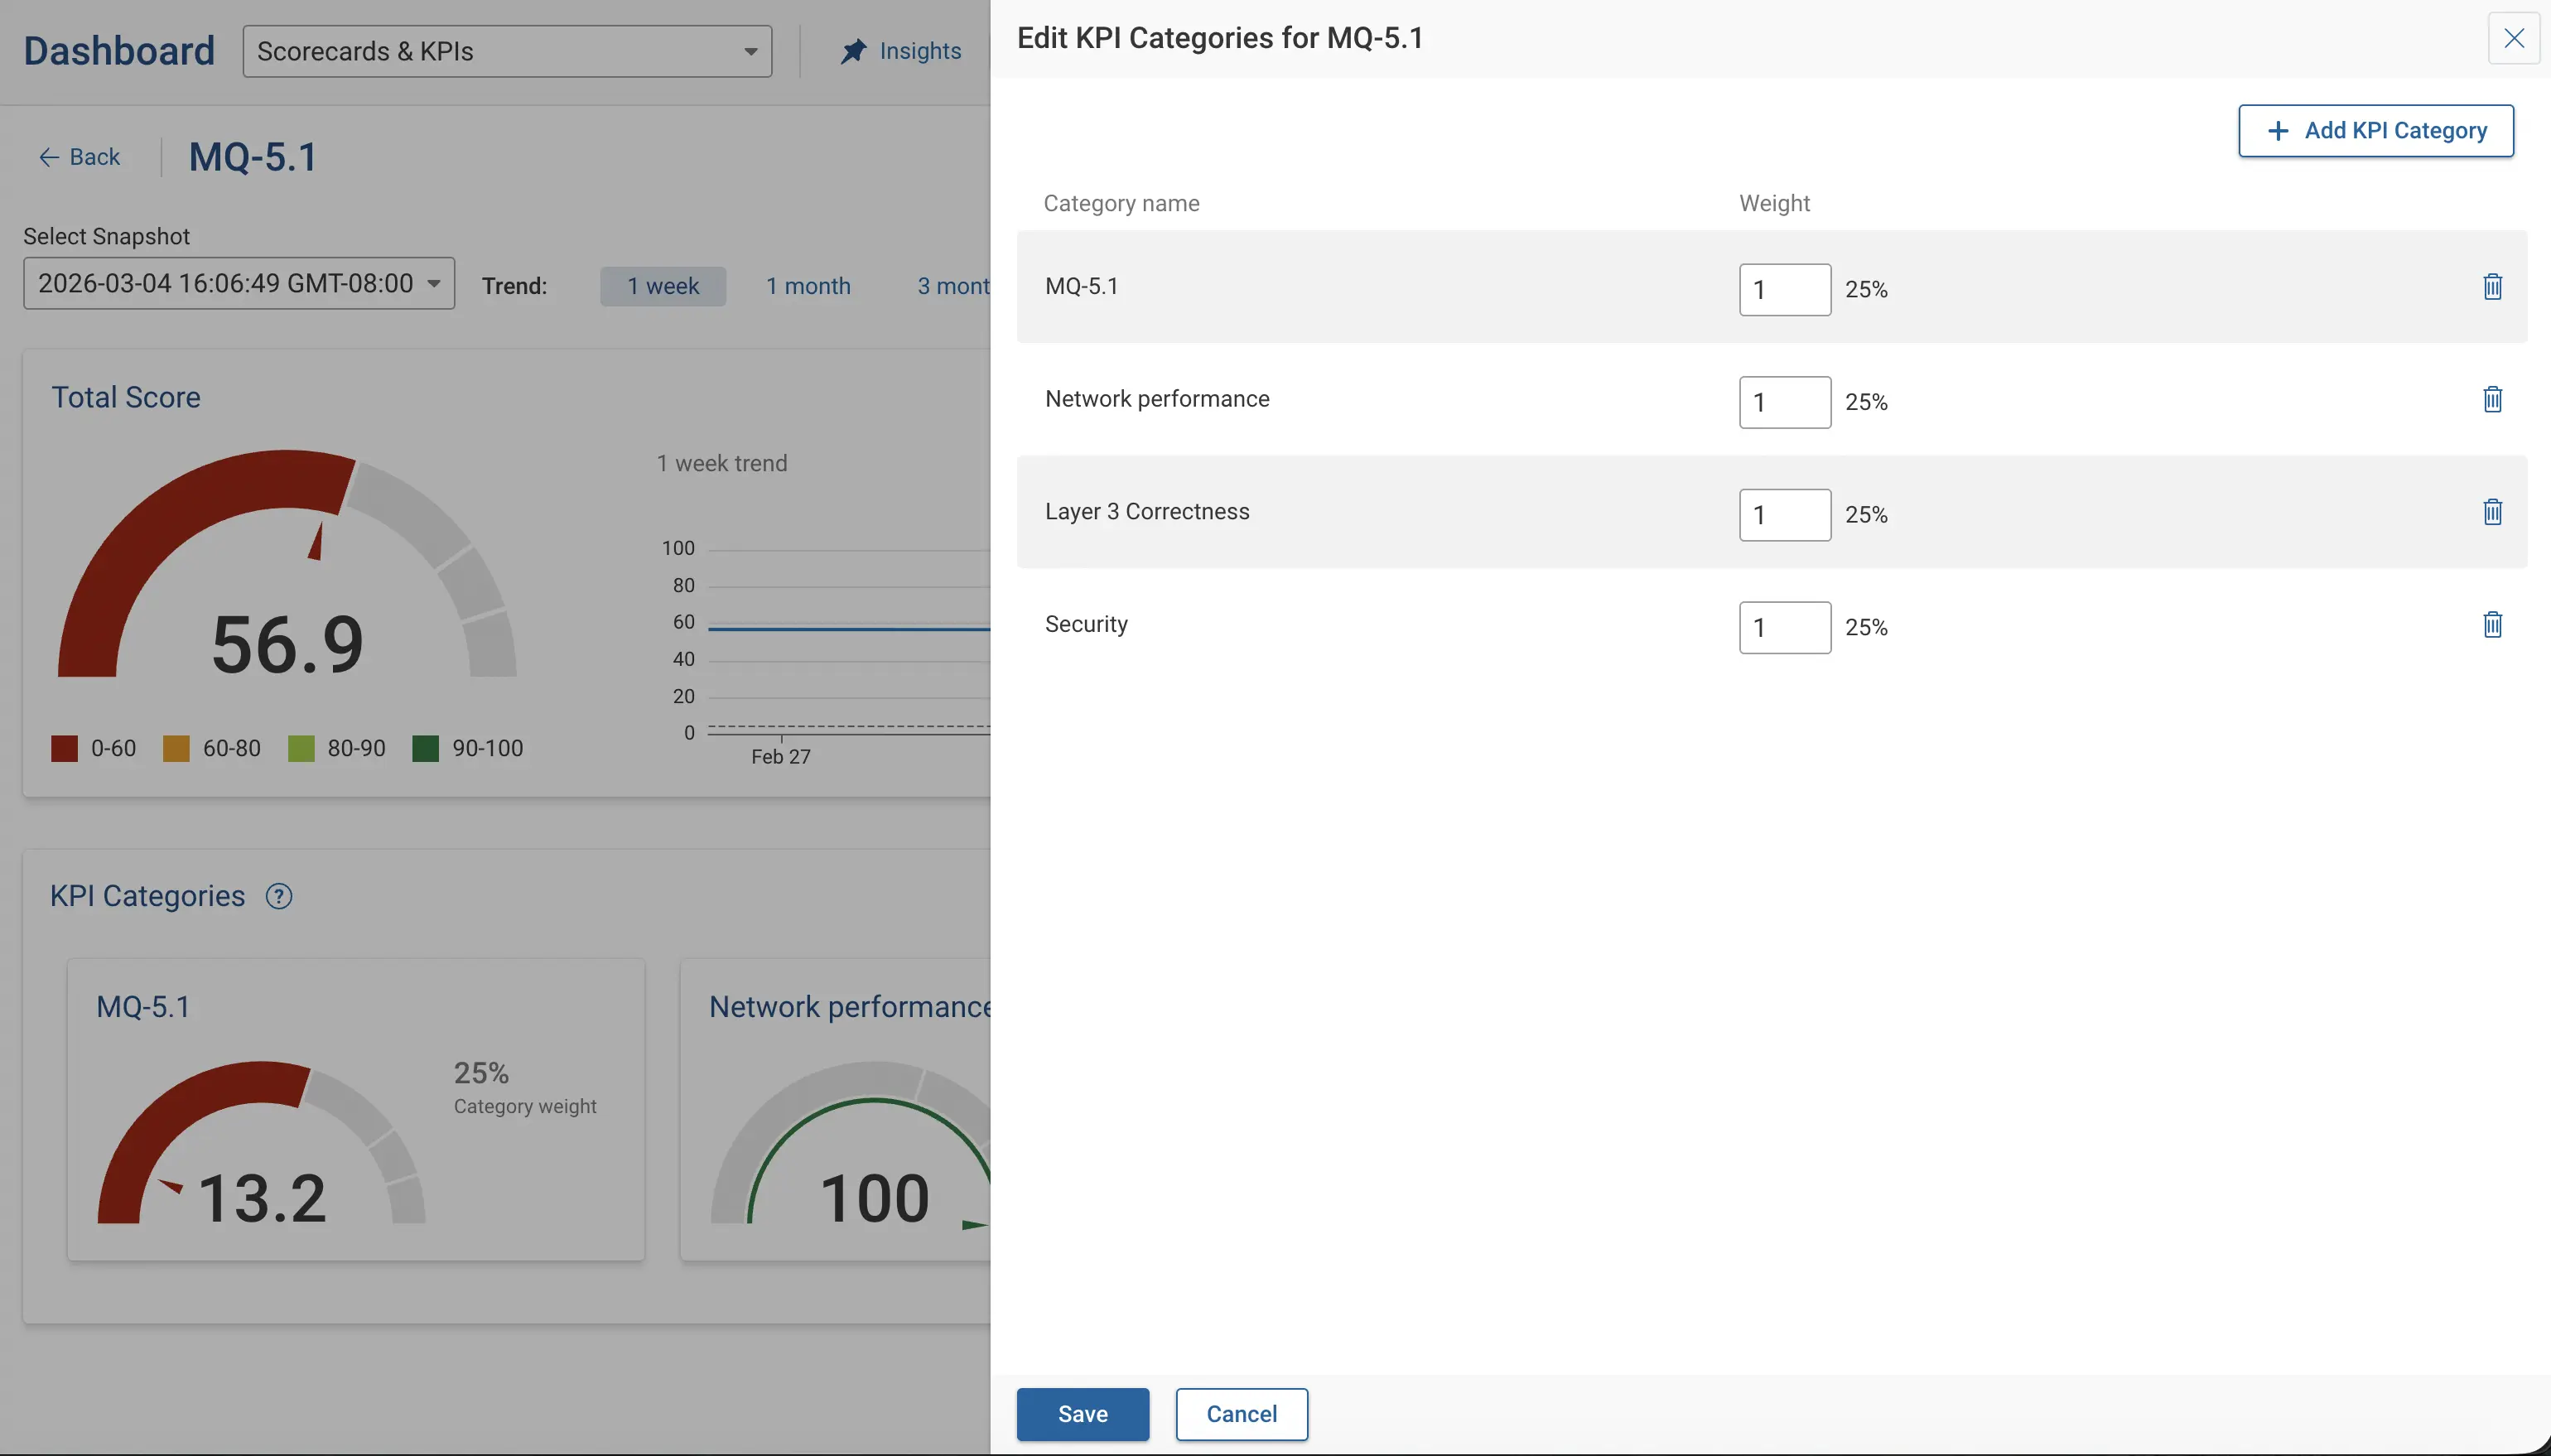Click the Weight column header
2551x1456 pixels.
(x=1774, y=204)
